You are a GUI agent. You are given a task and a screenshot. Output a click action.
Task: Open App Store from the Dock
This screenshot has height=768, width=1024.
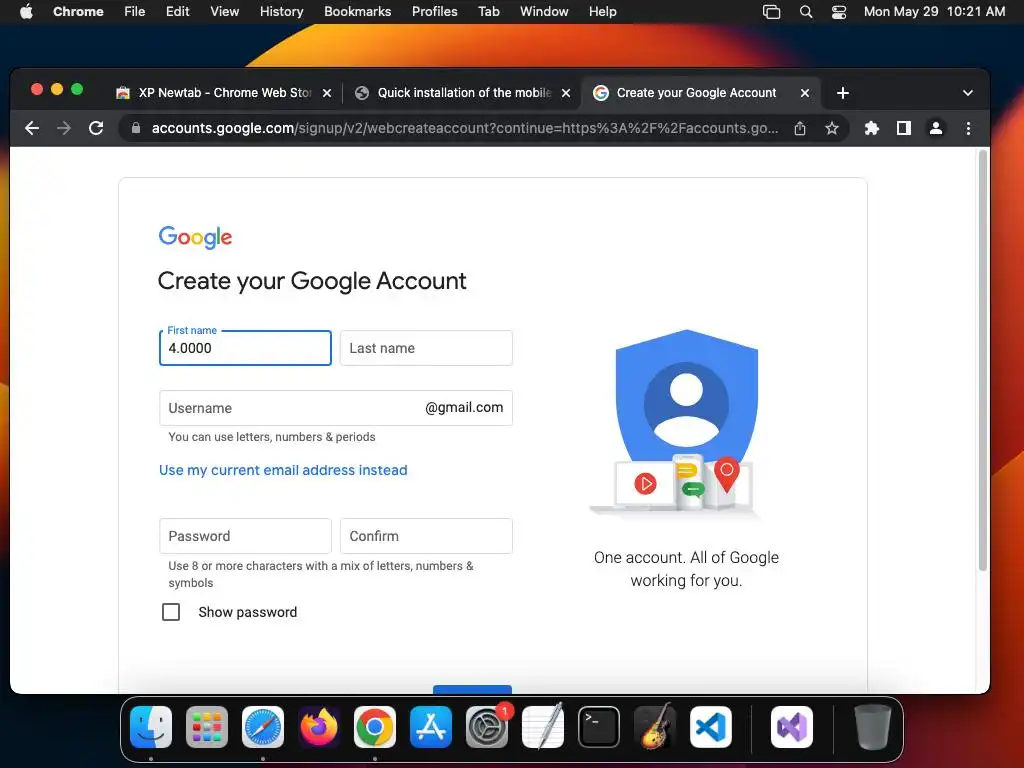(x=431, y=727)
